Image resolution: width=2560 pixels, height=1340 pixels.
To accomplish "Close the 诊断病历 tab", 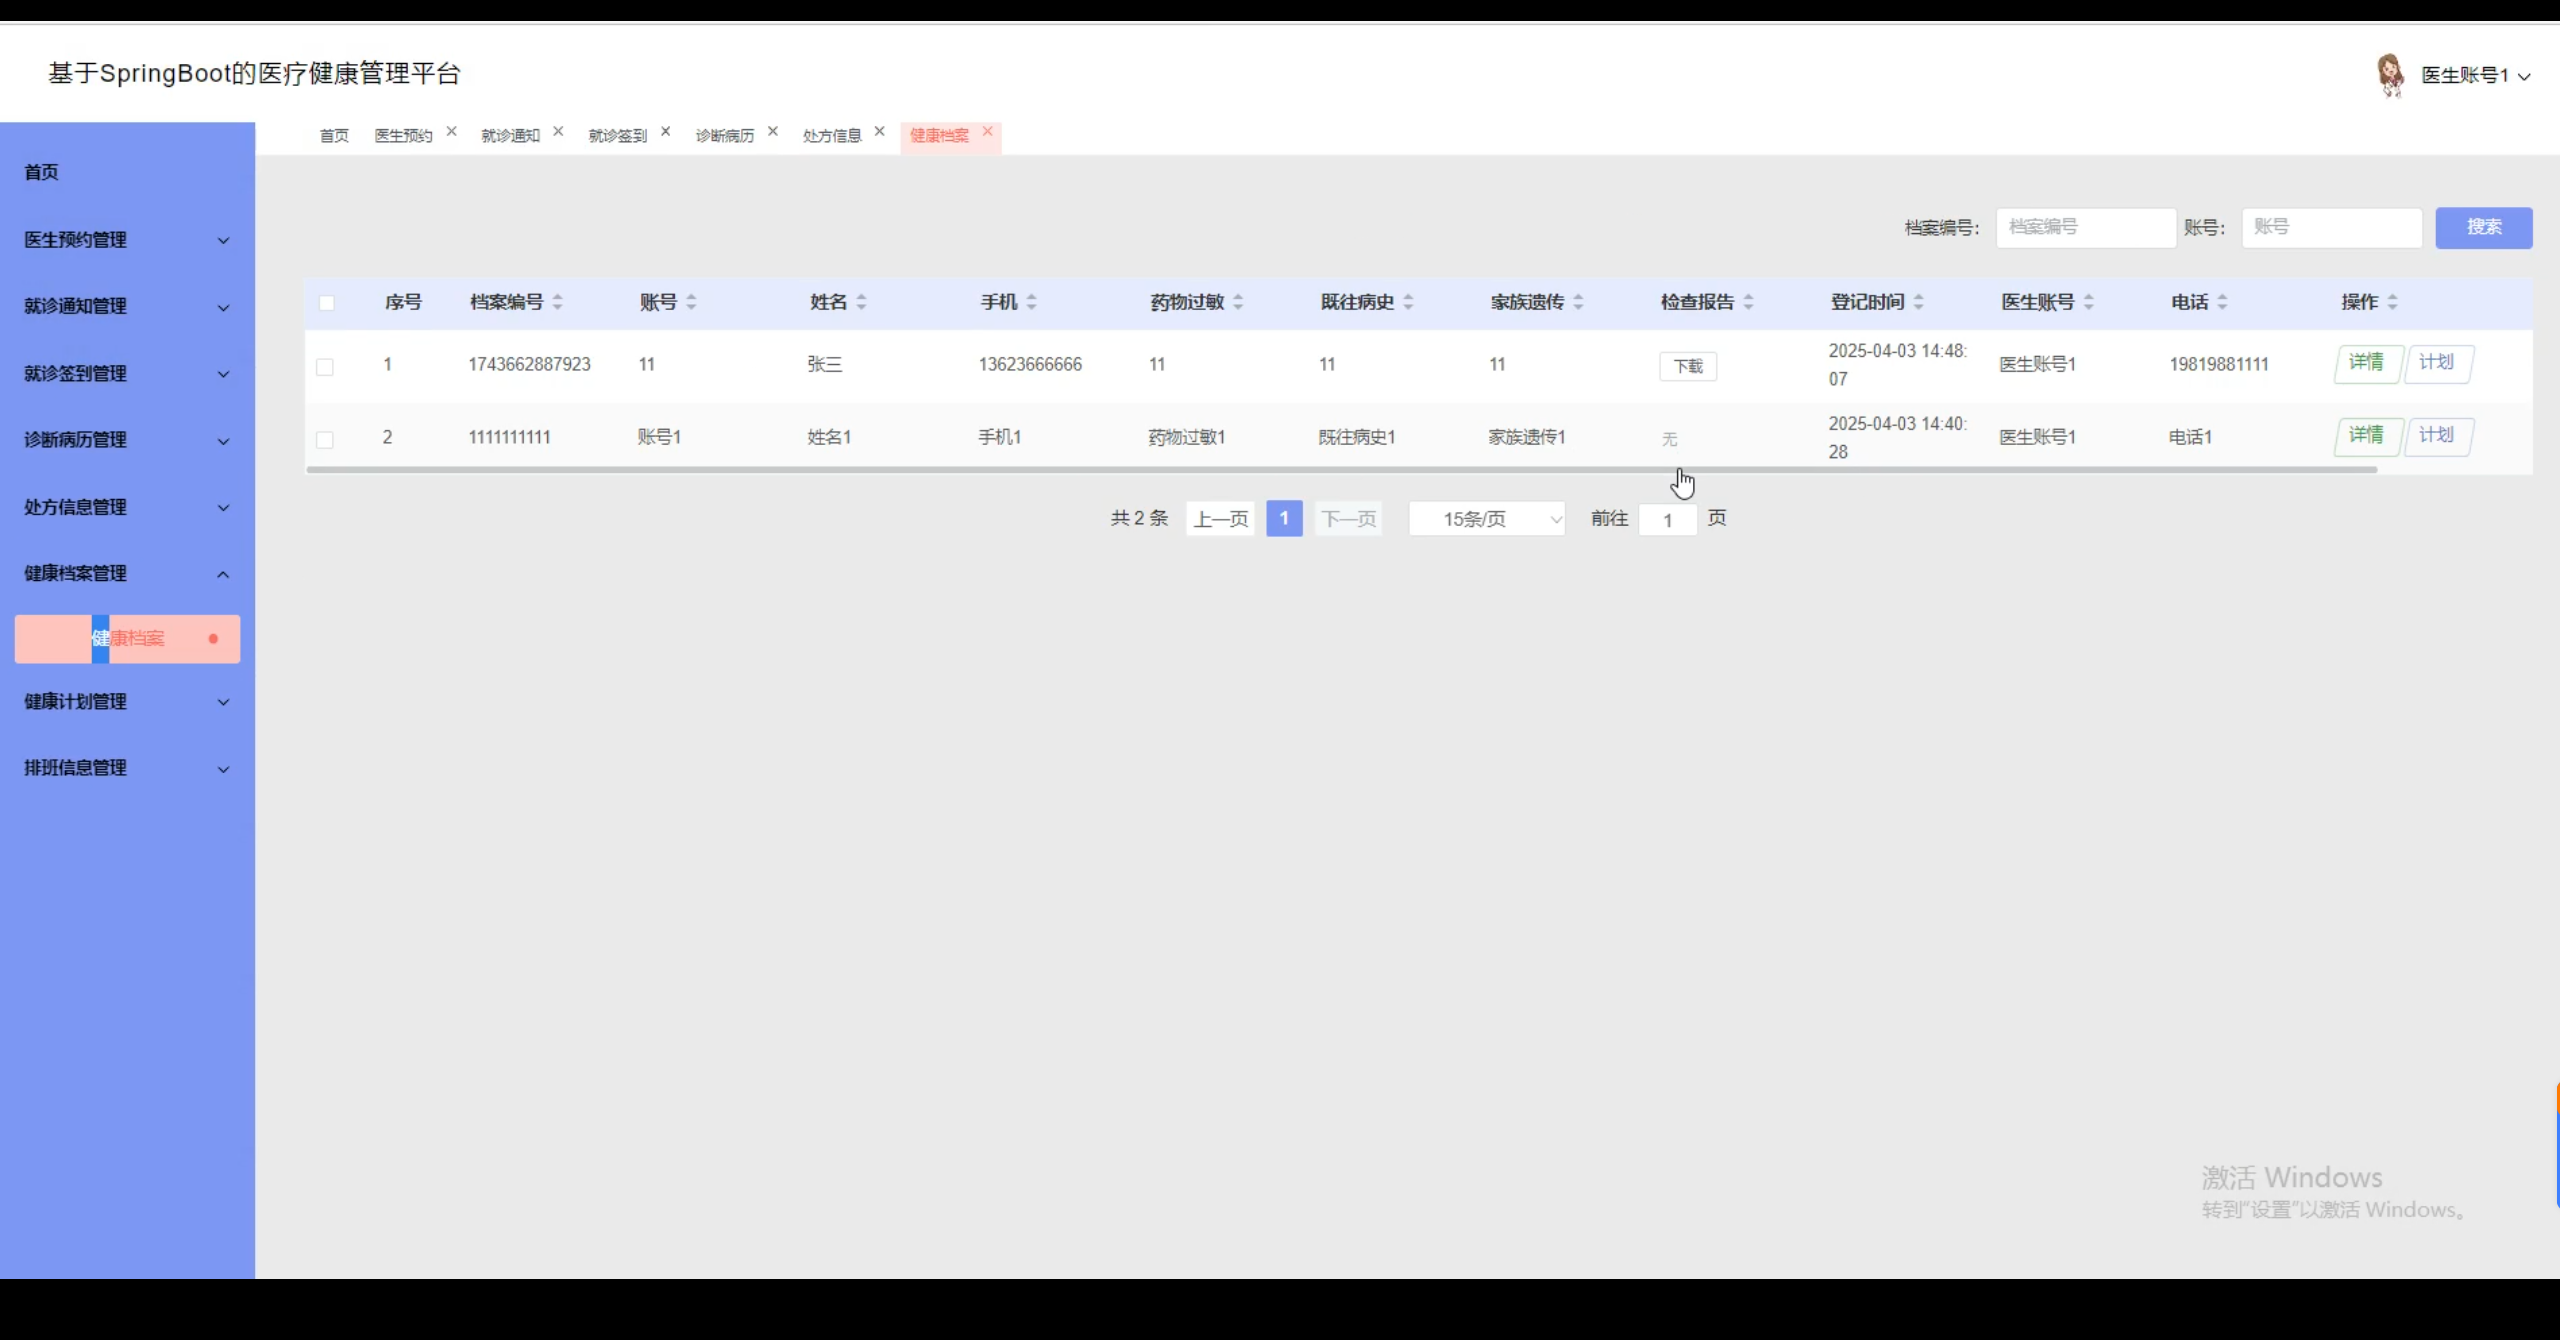I will (x=772, y=131).
